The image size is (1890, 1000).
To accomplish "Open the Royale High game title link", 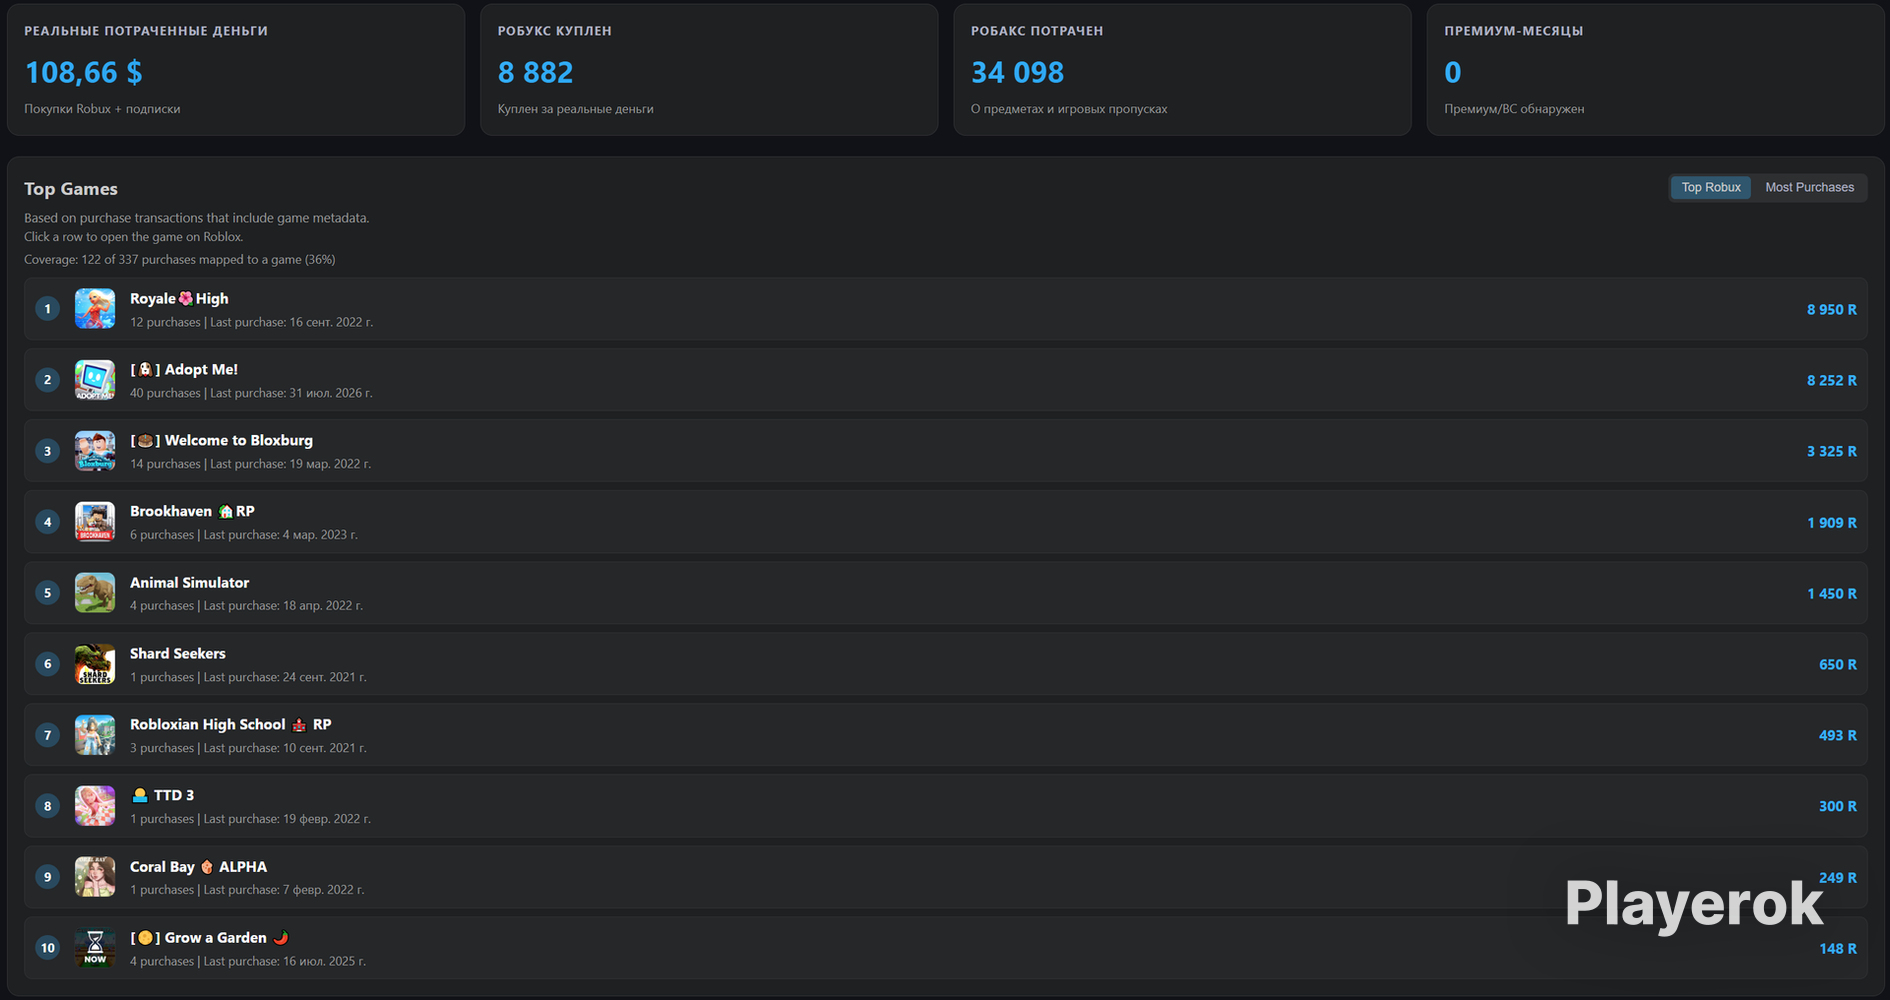I will (179, 298).
